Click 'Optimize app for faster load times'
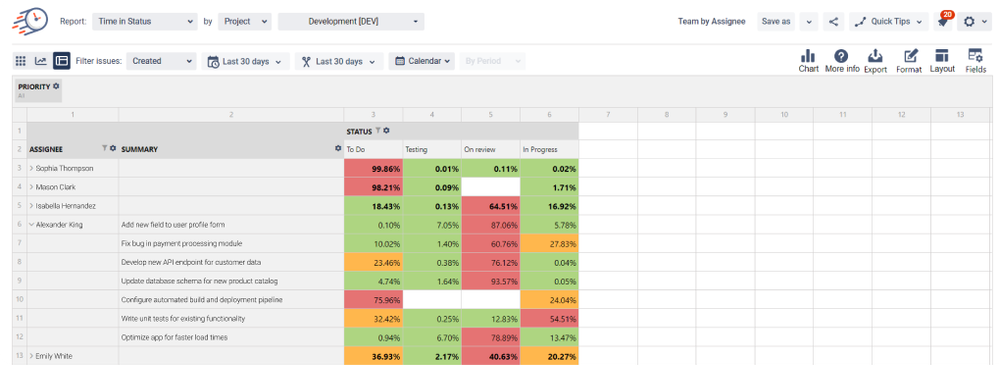 click(174, 337)
